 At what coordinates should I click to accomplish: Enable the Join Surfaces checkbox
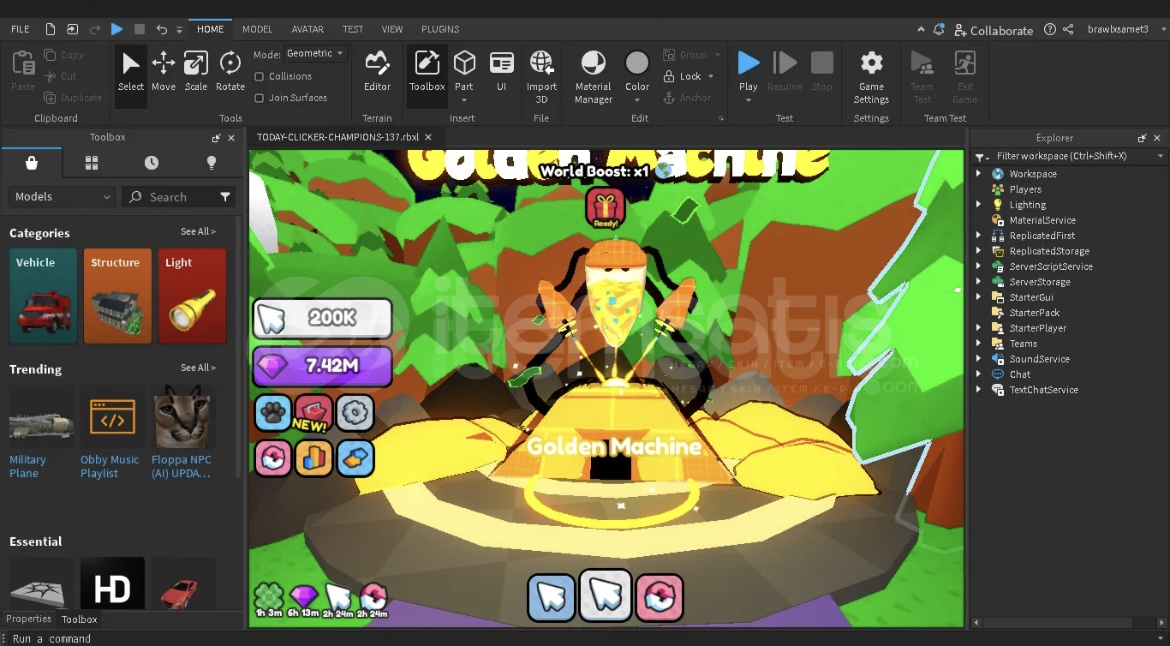click(x=259, y=98)
